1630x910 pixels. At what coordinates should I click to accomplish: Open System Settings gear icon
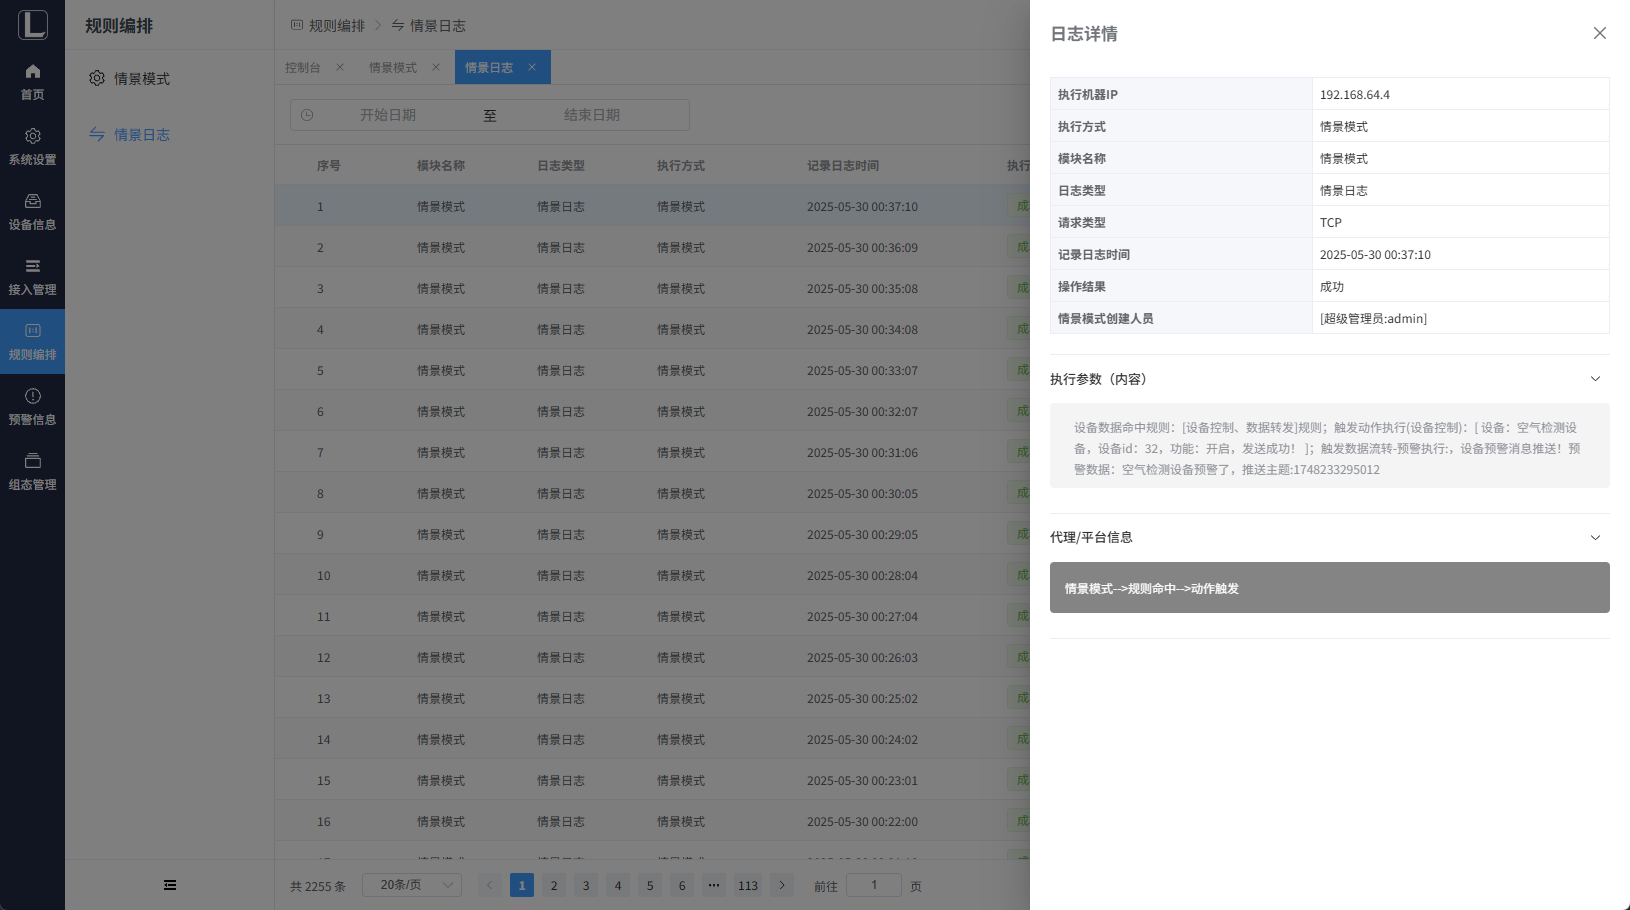[32, 137]
